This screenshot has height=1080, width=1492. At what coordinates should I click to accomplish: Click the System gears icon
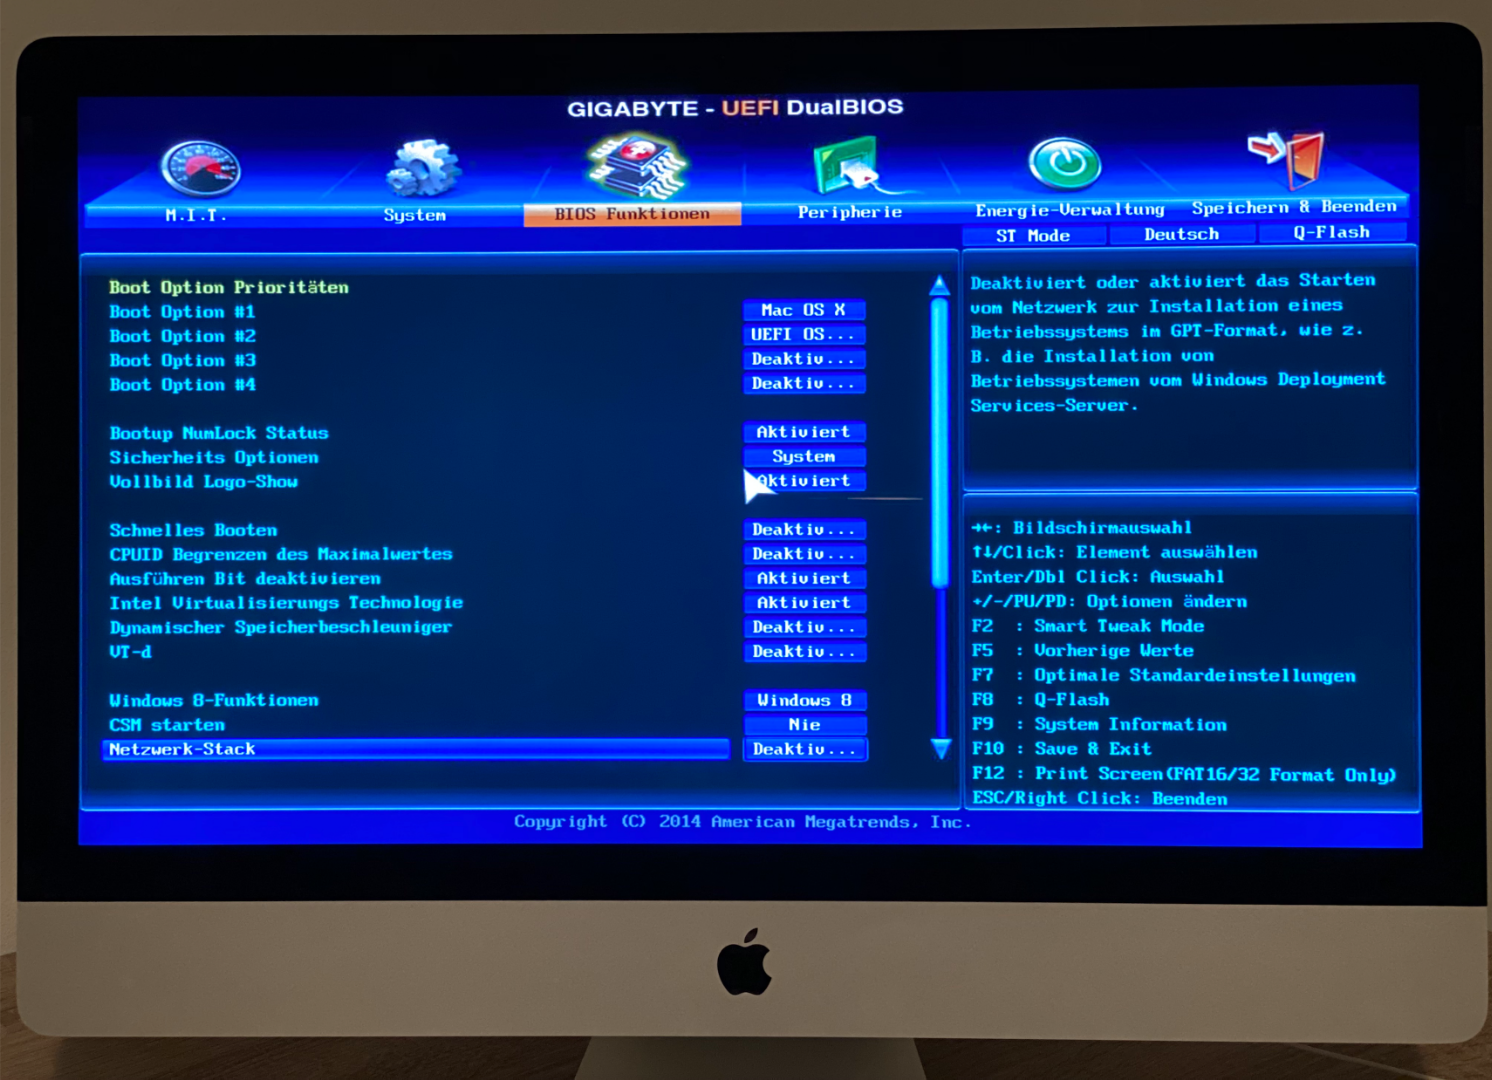pos(424,167)
